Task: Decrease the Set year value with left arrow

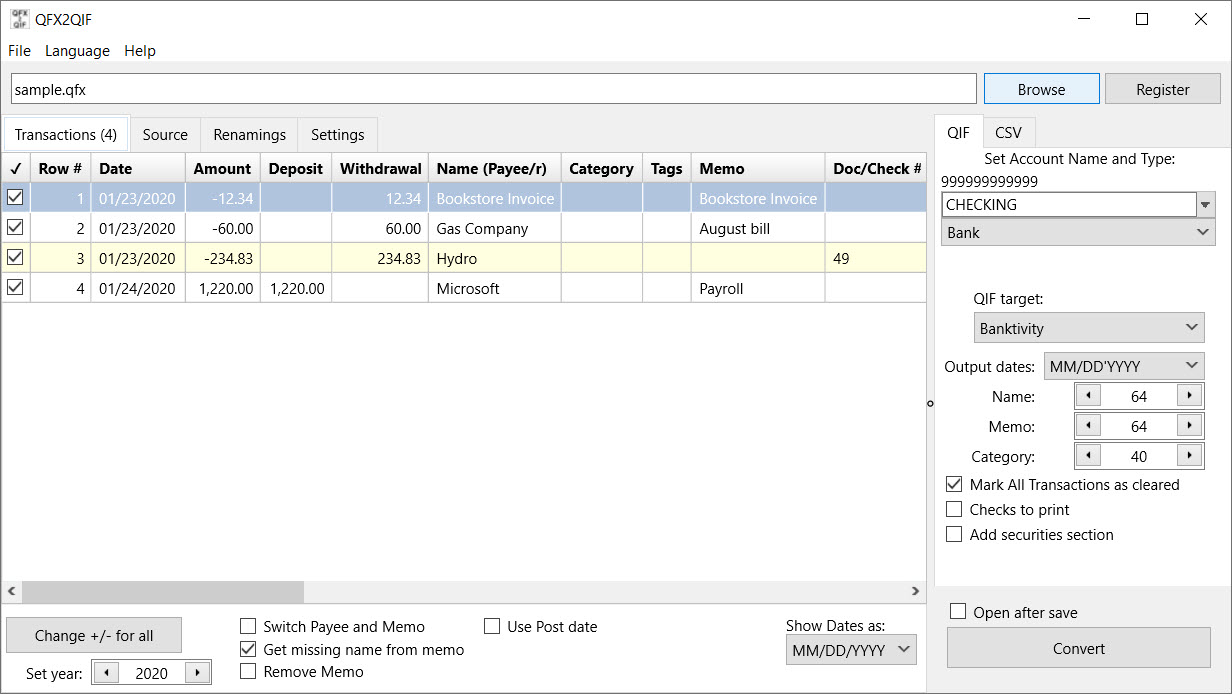Action: pyautogui.click(x=107, y=673)
